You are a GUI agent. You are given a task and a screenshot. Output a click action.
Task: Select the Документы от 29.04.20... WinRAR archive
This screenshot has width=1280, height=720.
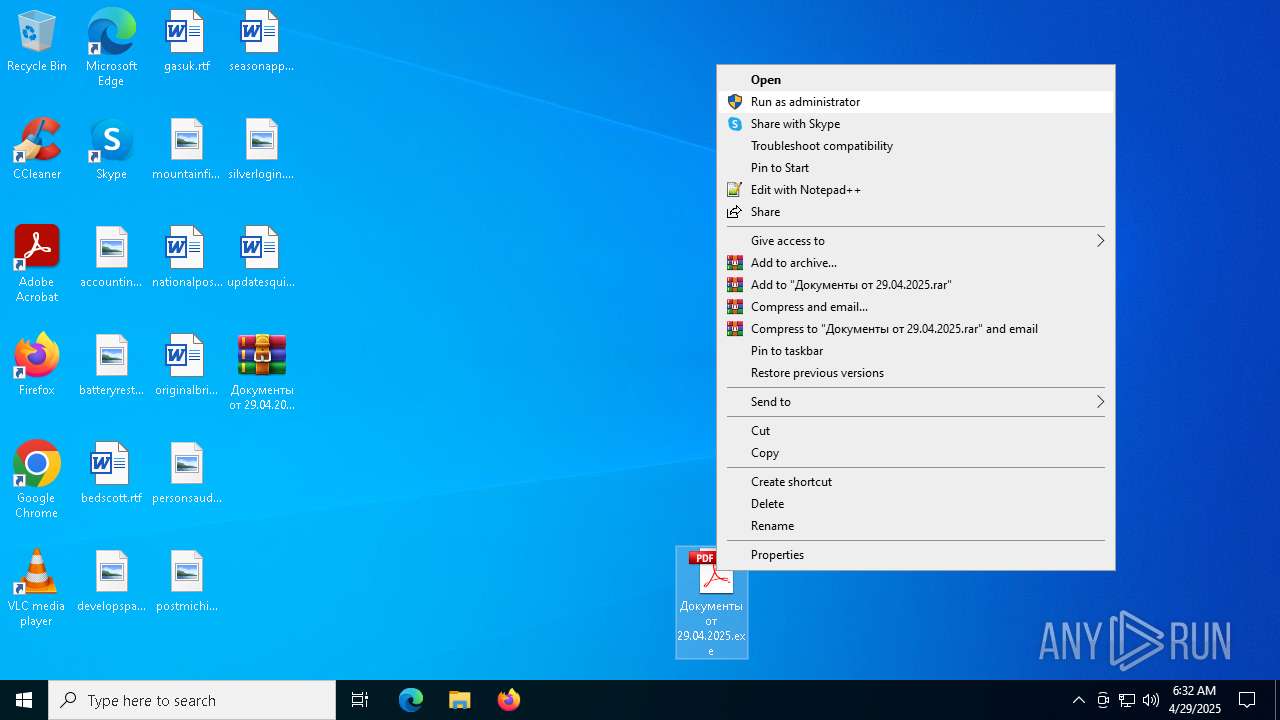coord(261,373)
